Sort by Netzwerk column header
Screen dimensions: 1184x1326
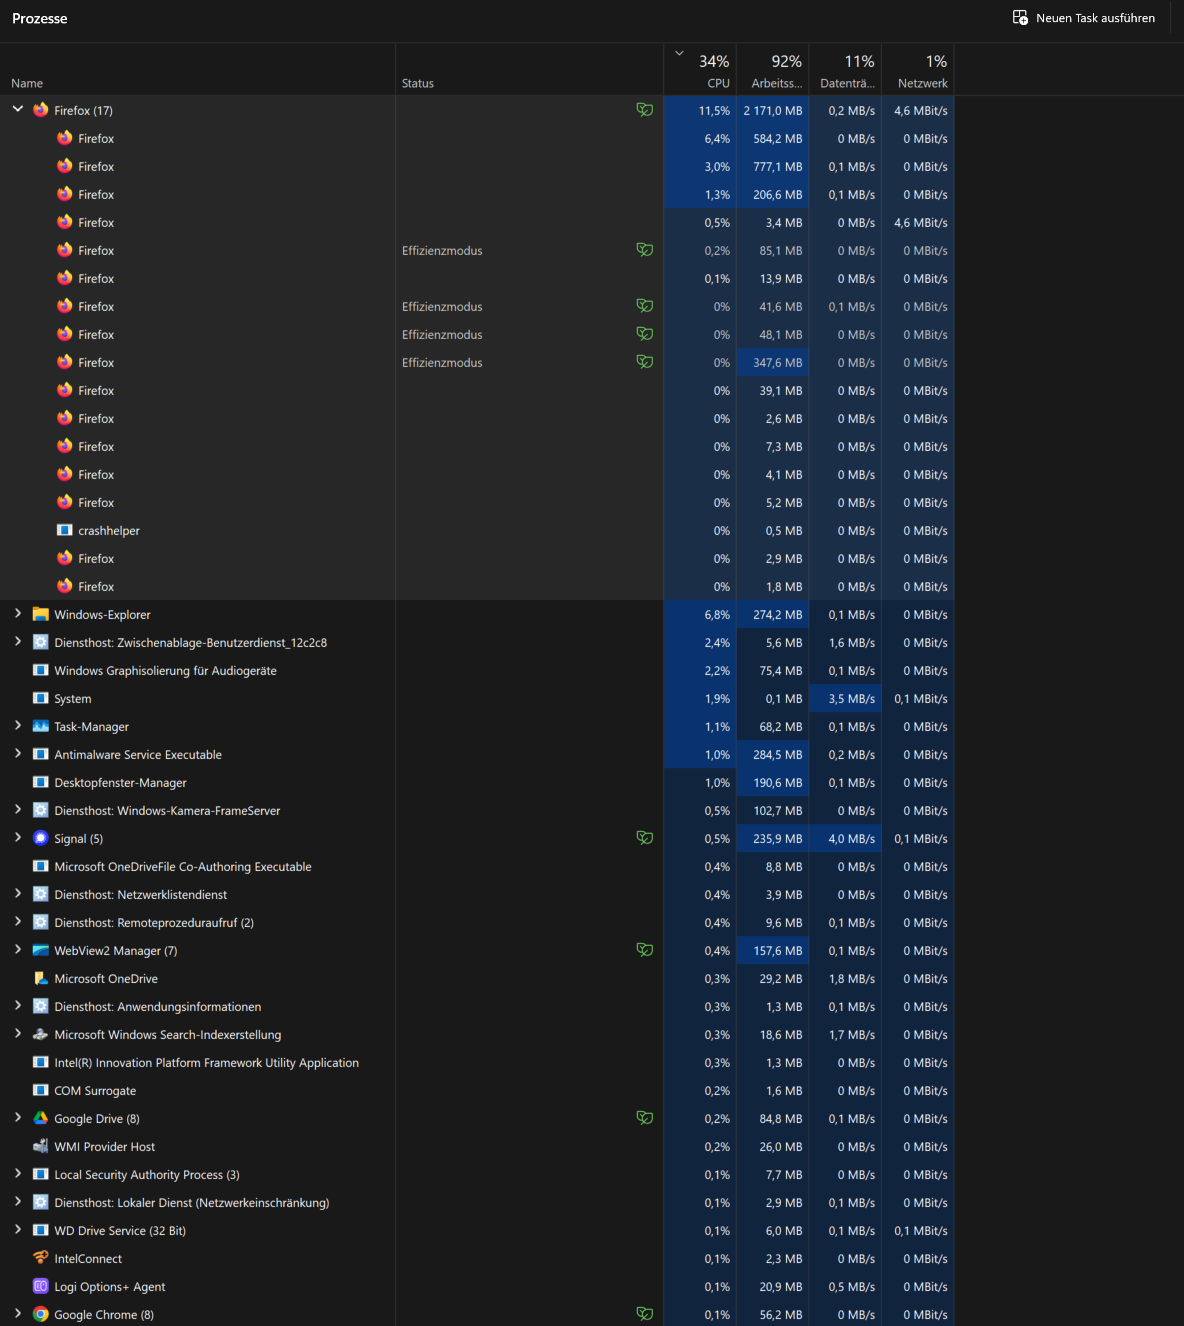tap(918, 69)
